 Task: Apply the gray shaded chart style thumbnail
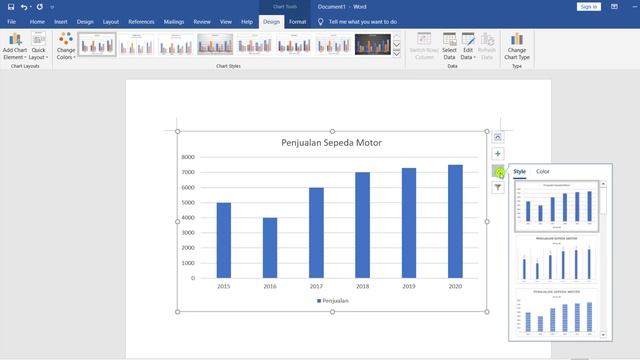215,44
